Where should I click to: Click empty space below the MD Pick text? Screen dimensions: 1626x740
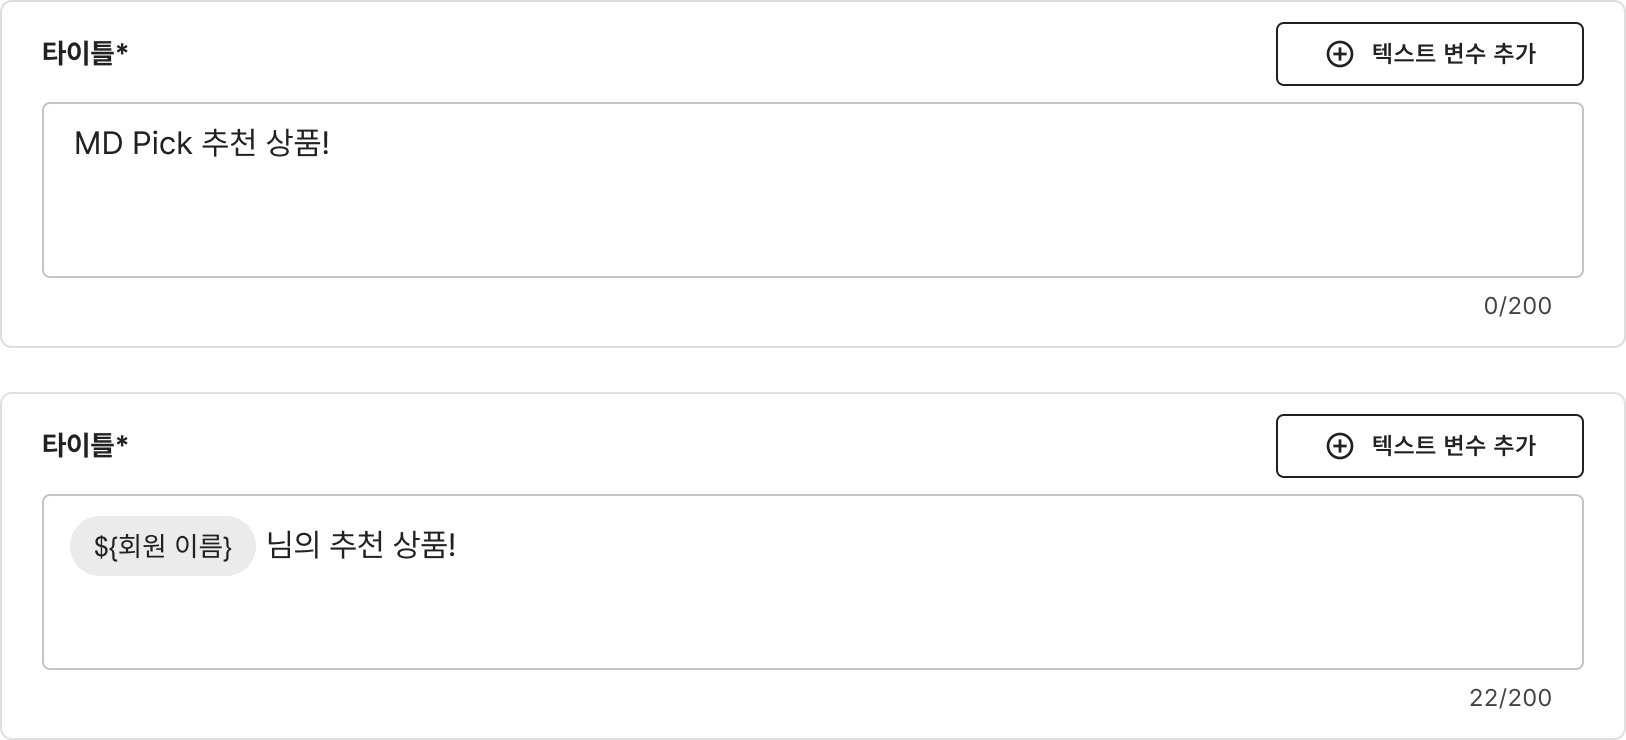[x=200, y=225]
